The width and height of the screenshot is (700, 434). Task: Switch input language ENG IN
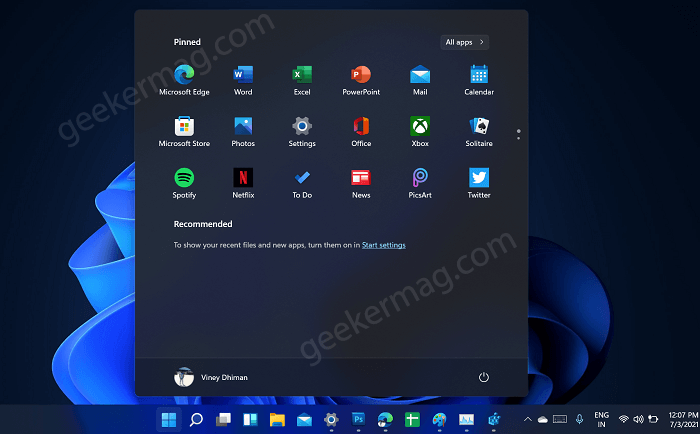(x=601, y=420)
